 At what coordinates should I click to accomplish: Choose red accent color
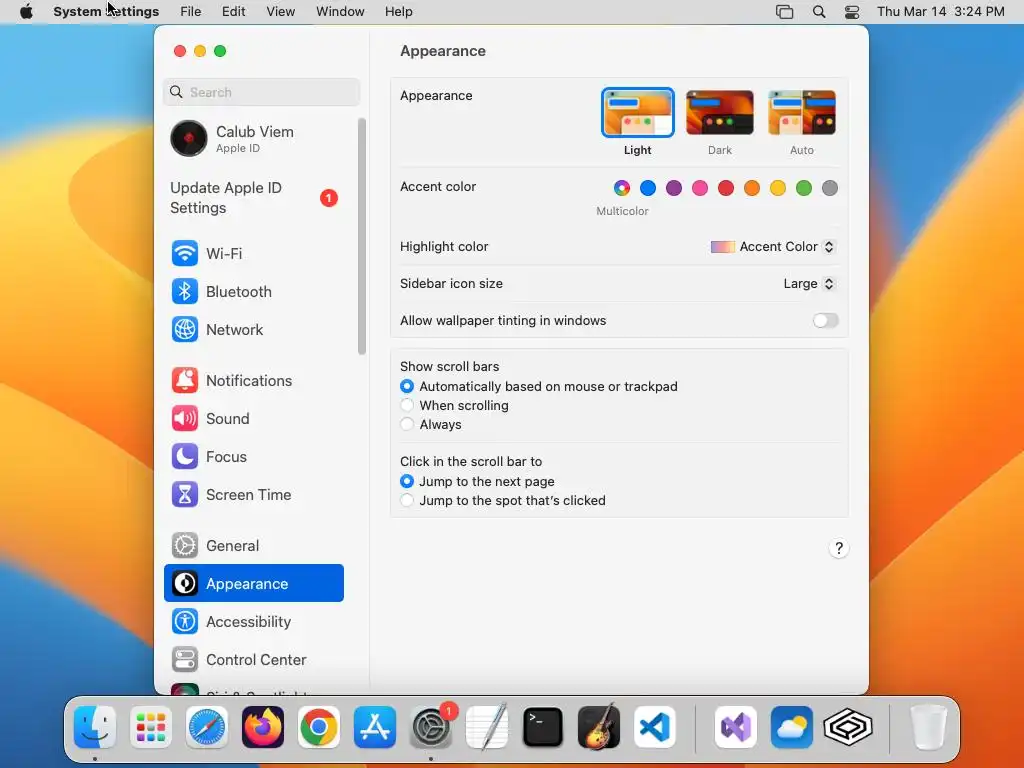(x=726, y=188)
